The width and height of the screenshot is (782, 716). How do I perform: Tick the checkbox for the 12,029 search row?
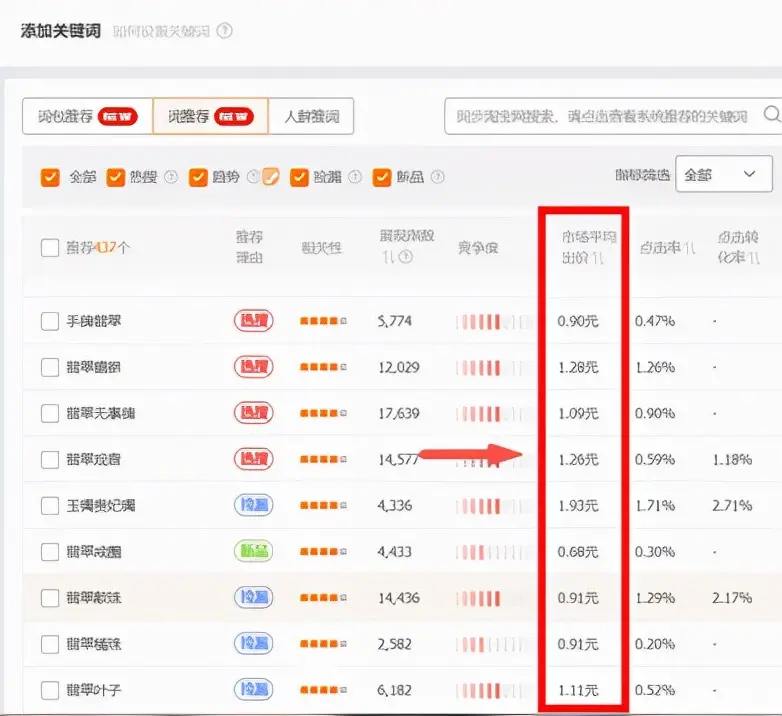pos(50,367)
